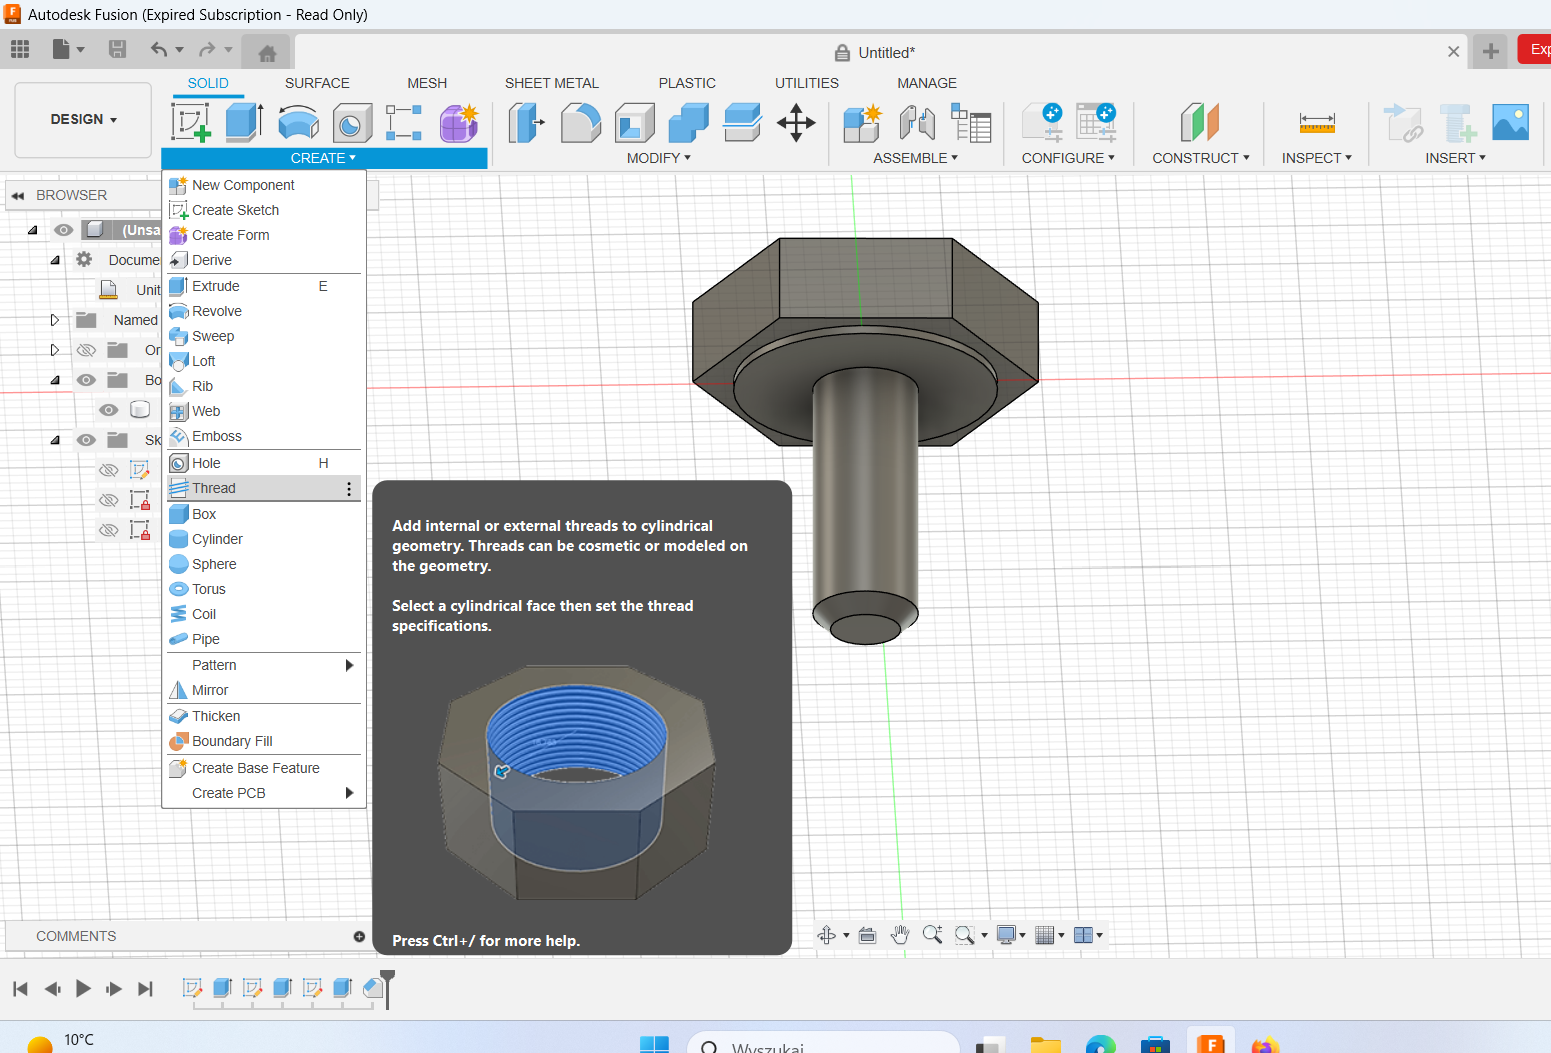Click the Home tab icon

267,53
